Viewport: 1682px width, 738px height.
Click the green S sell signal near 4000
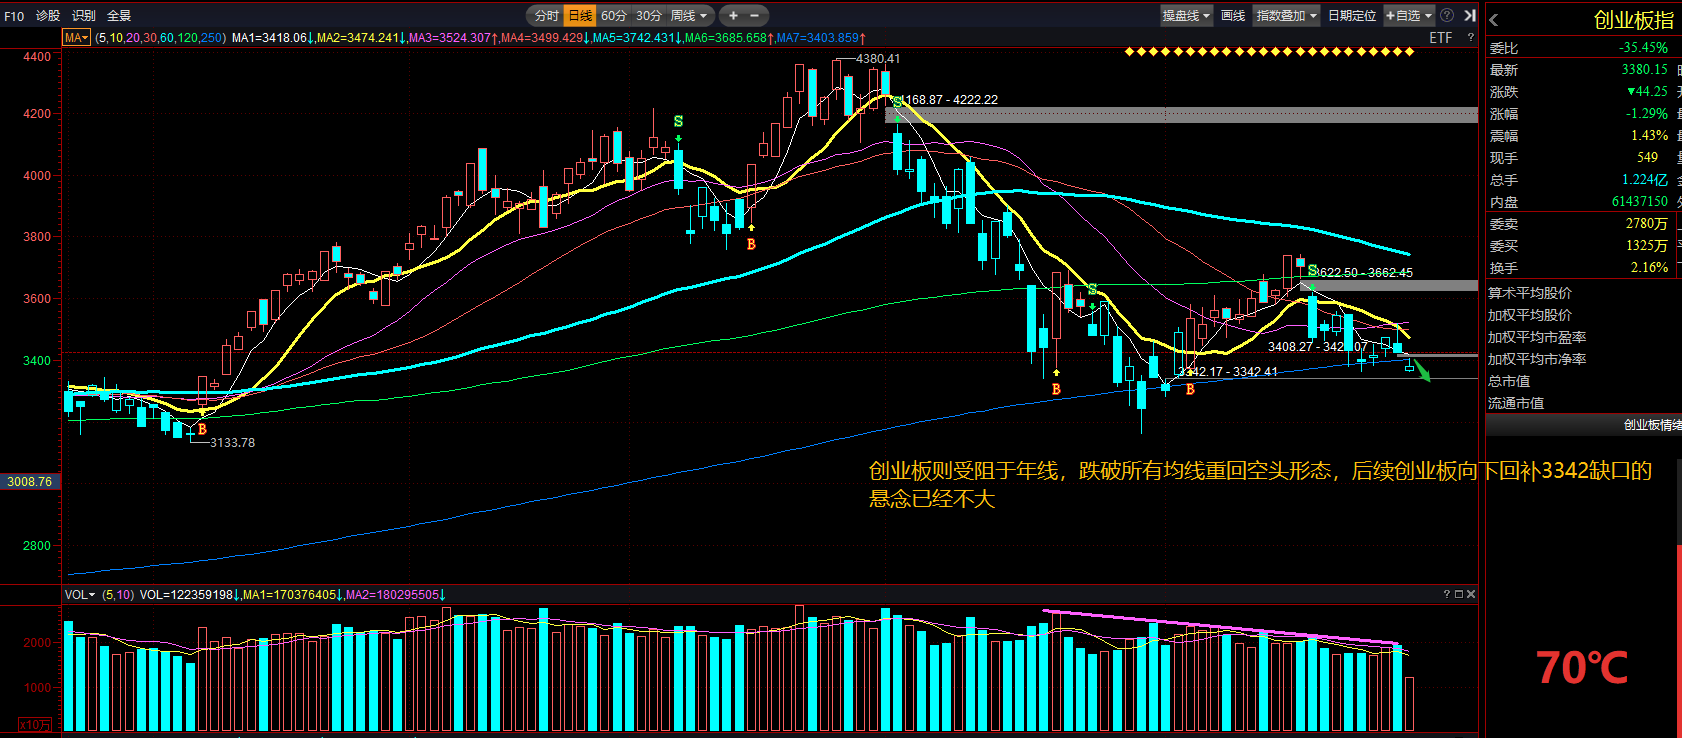[678, 122]
